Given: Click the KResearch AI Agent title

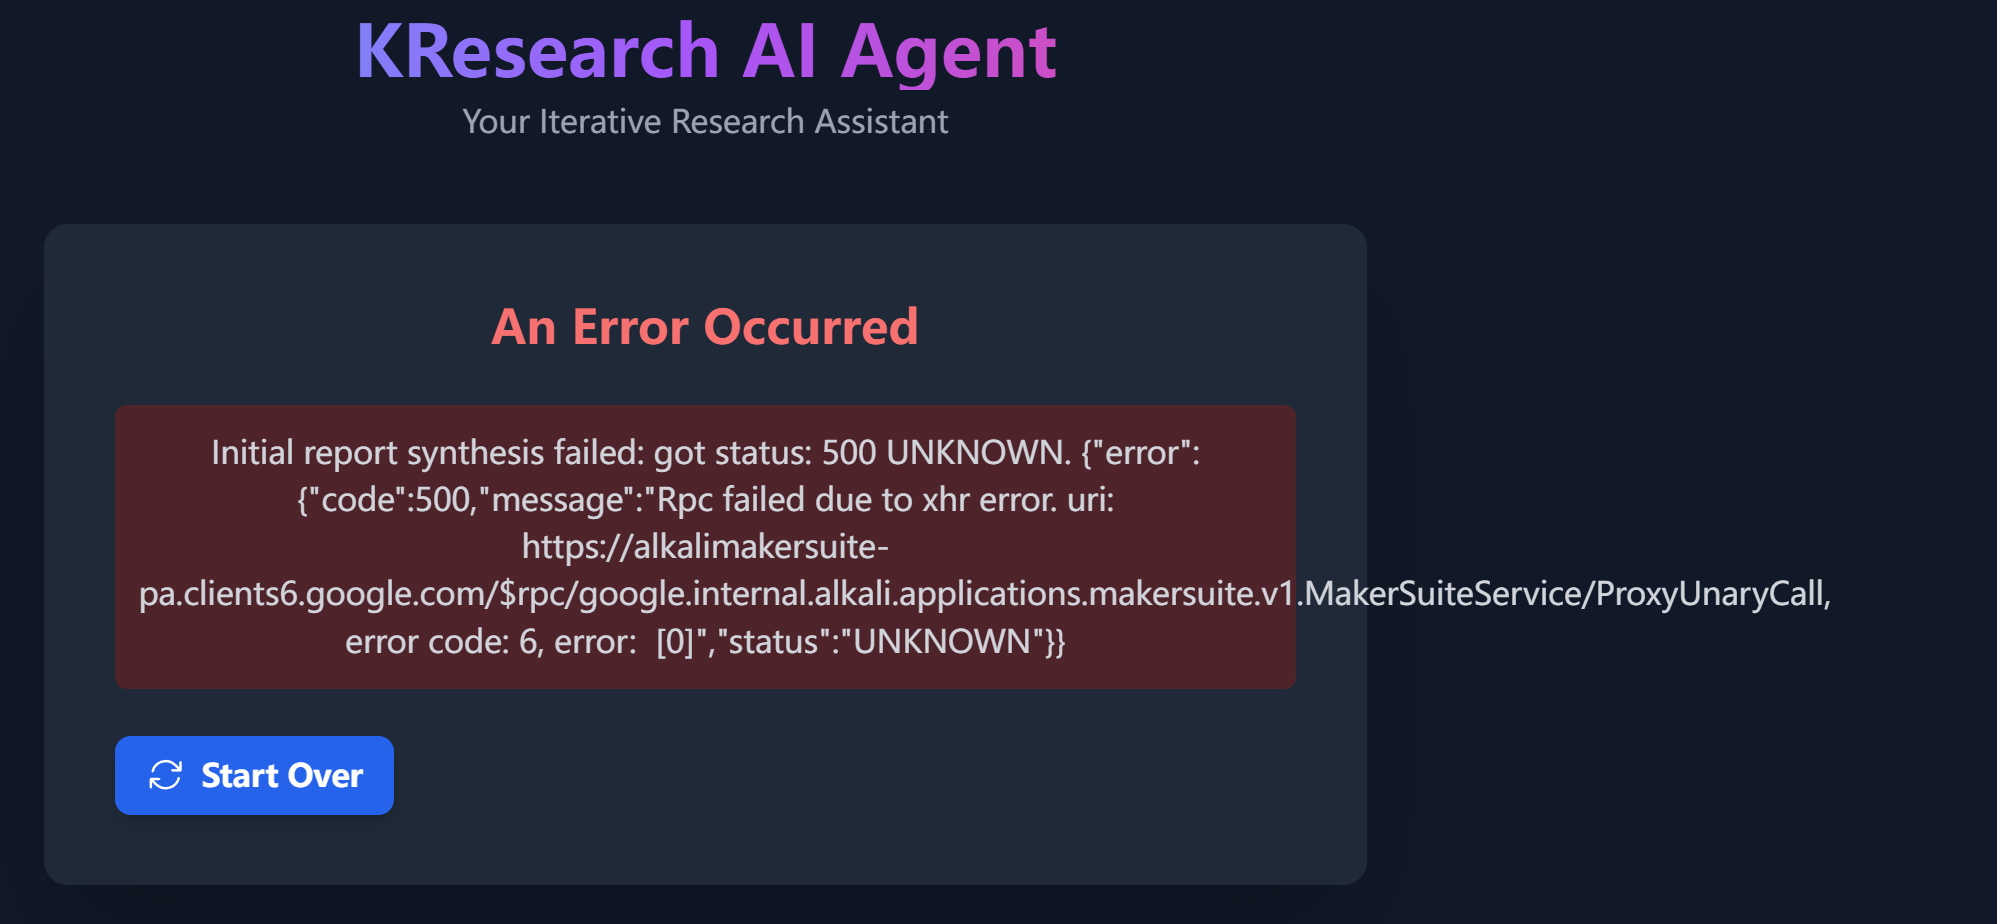Looking at the screenshot, I should [x=706, y=51].
